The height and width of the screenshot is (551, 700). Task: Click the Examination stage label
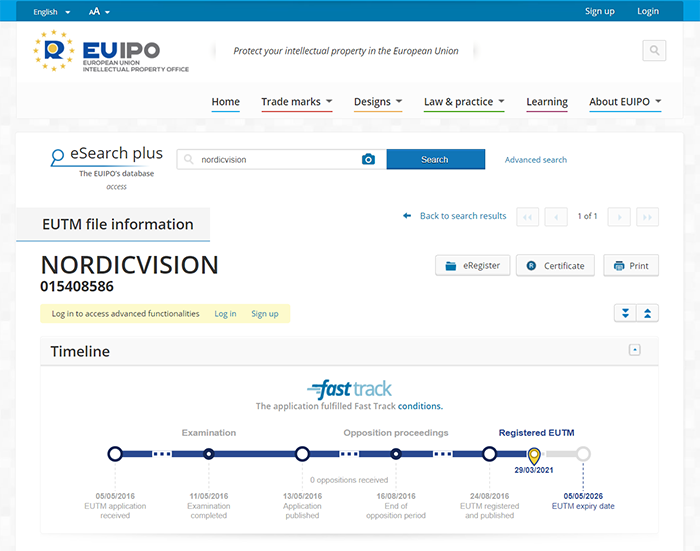(x=208, y=433)
